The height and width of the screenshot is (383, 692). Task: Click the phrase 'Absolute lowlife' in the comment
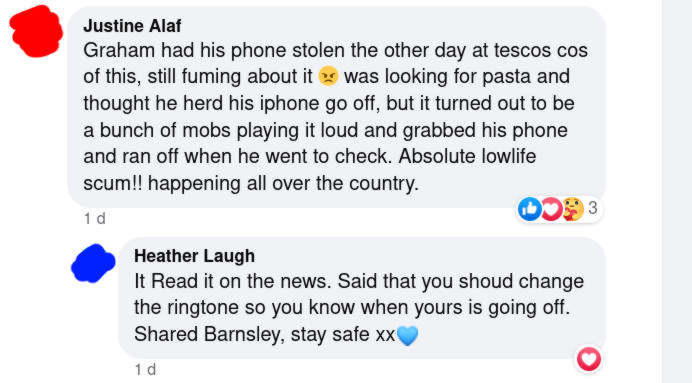coord(467,156)
